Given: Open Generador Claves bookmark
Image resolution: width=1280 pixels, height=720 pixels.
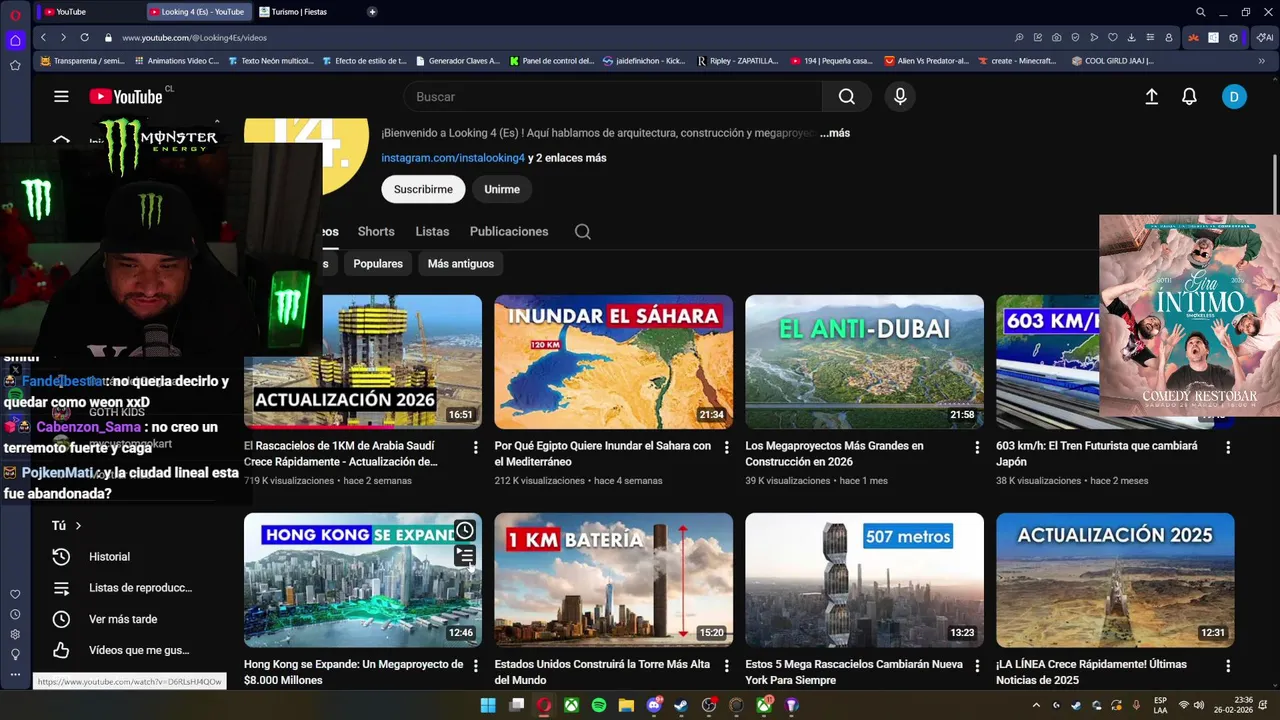Looking at the screenshot, I should (457, 61).
